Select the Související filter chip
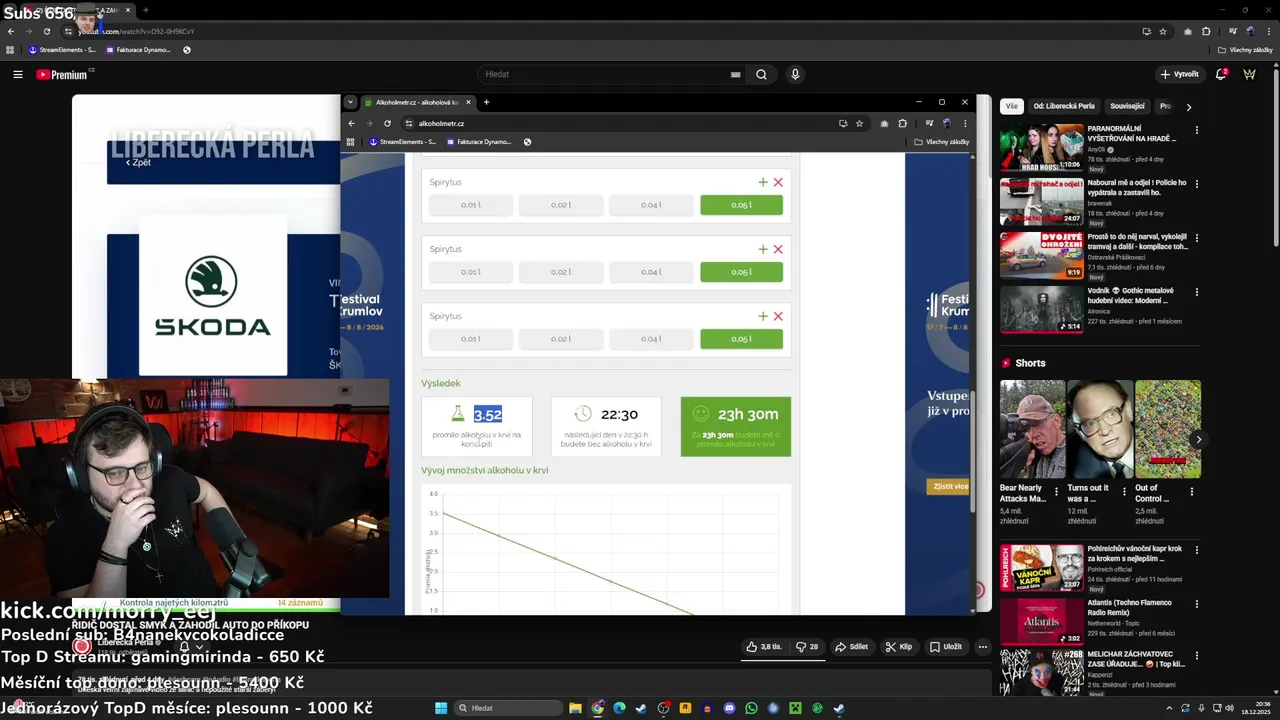This screenshot has width=1280, height=720. (x=1127, y=106)
